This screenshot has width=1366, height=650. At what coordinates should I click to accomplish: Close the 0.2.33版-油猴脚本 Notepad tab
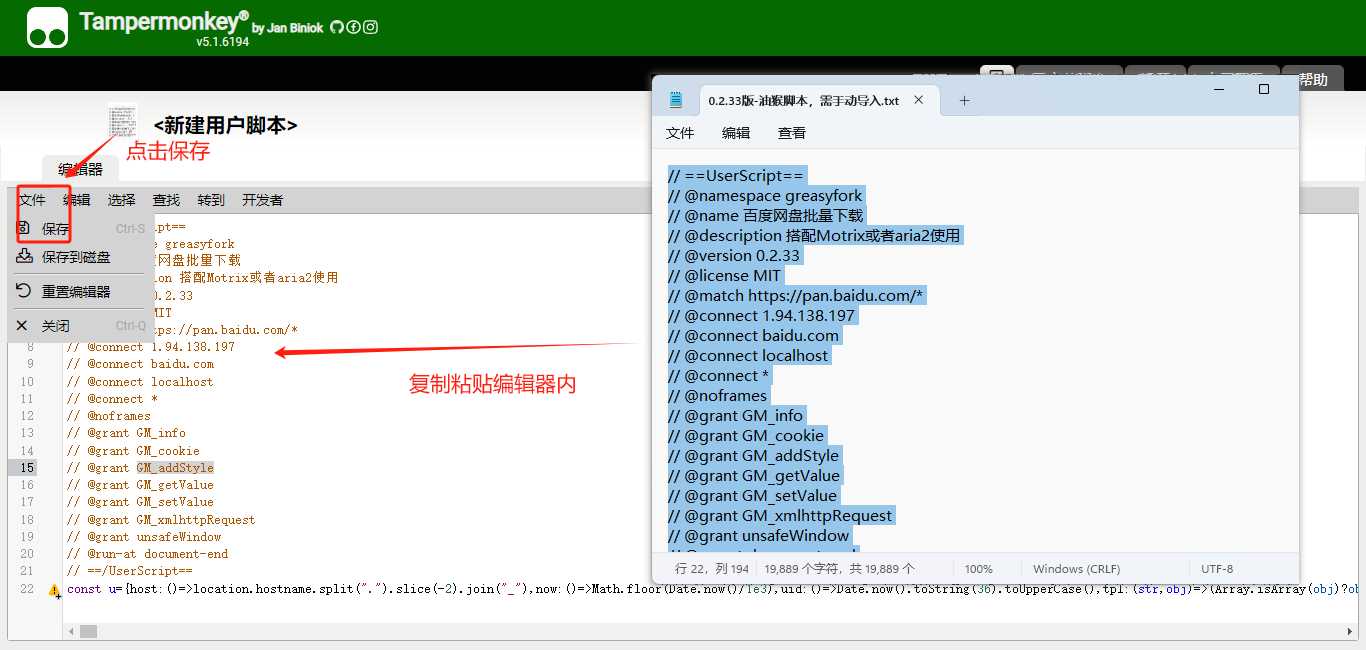coord(918,100)
